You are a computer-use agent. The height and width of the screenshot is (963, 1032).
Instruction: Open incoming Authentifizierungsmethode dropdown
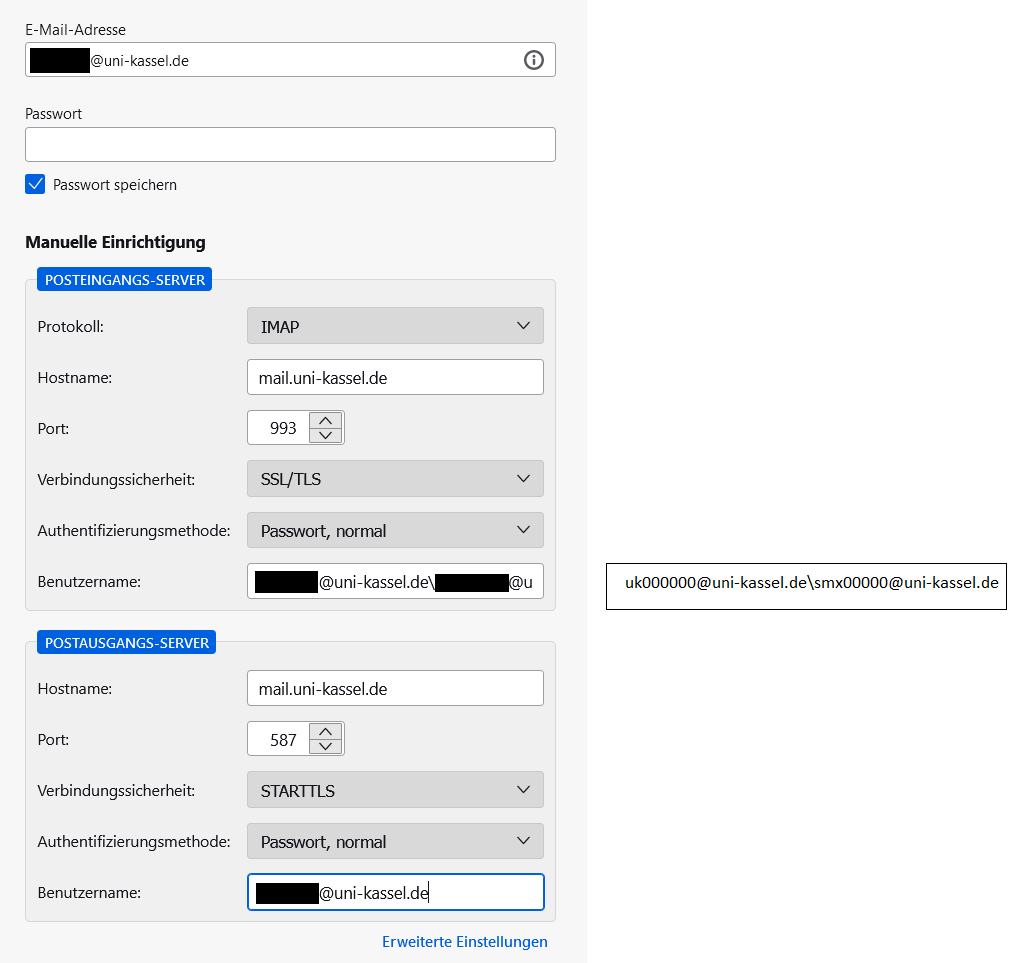tap(395, 531)
